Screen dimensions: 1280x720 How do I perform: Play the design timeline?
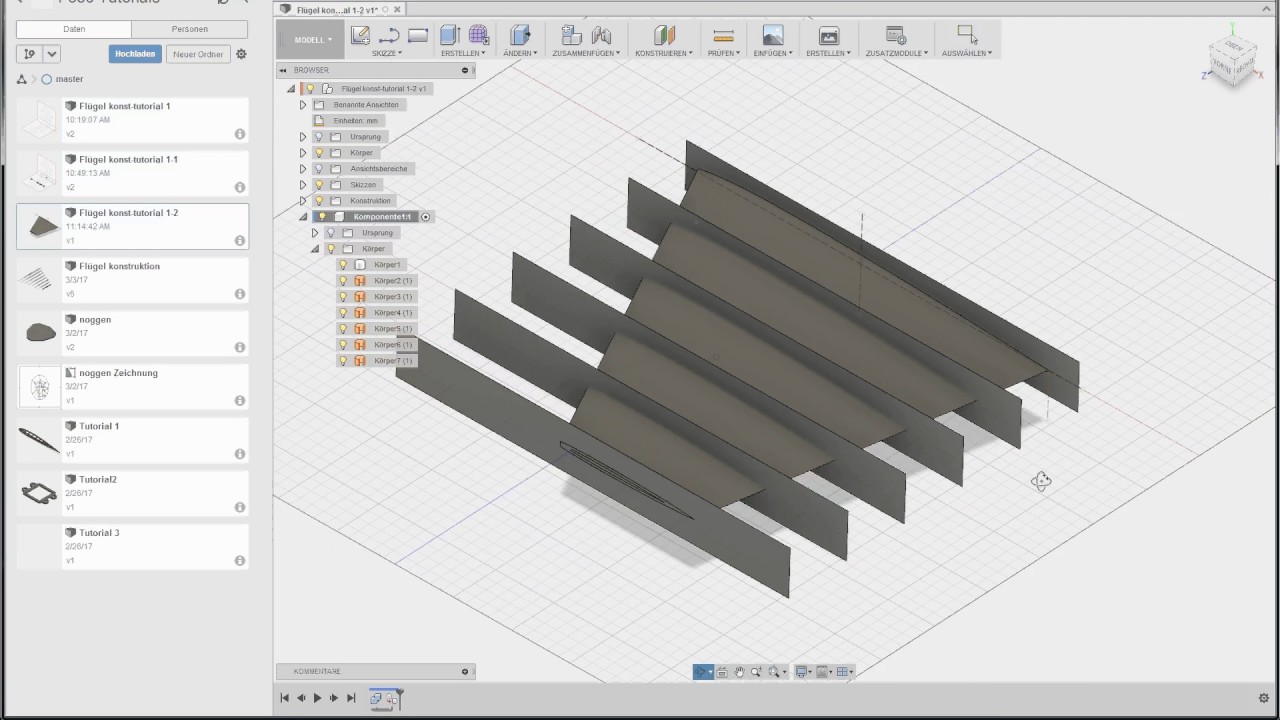(318, 698)
